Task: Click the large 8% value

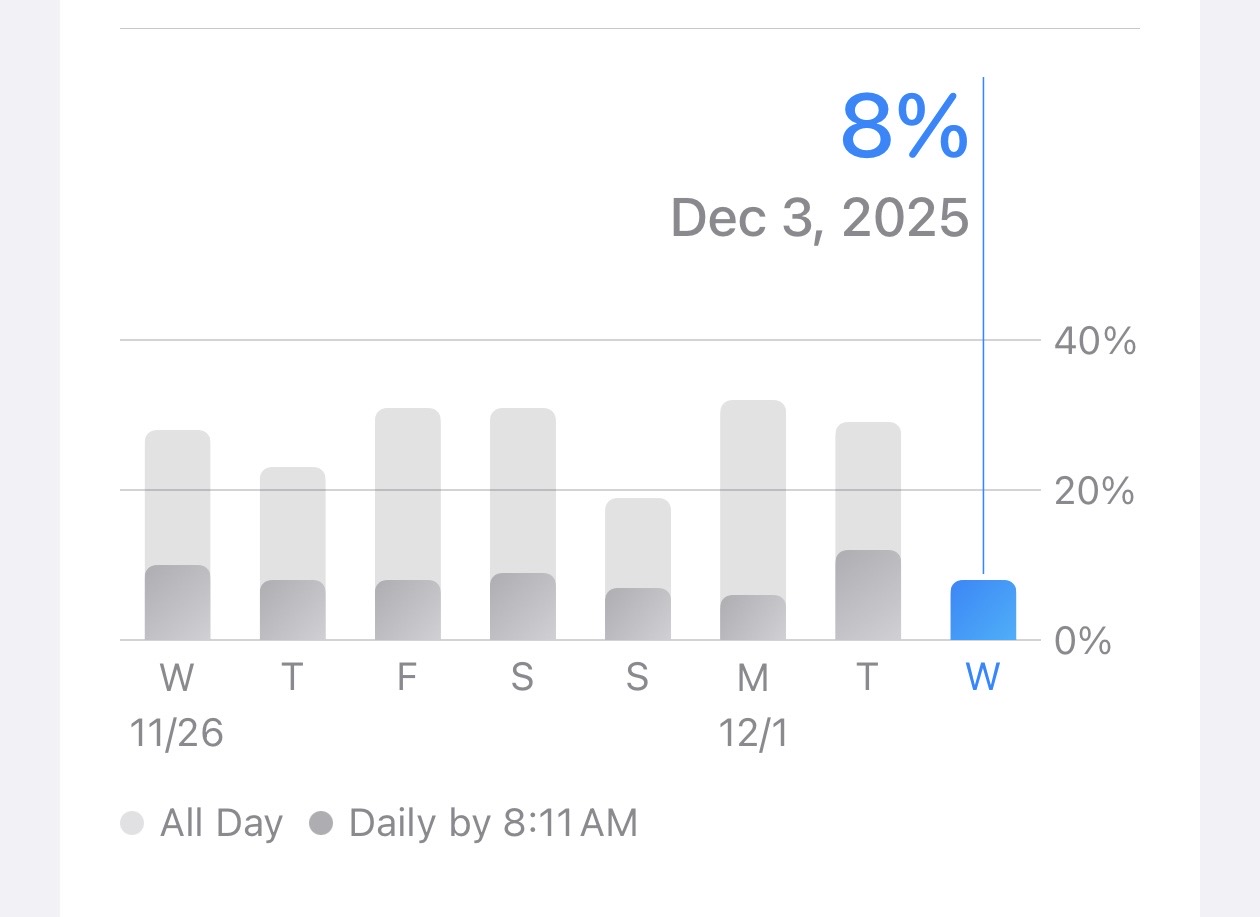Action: (904, 126)
